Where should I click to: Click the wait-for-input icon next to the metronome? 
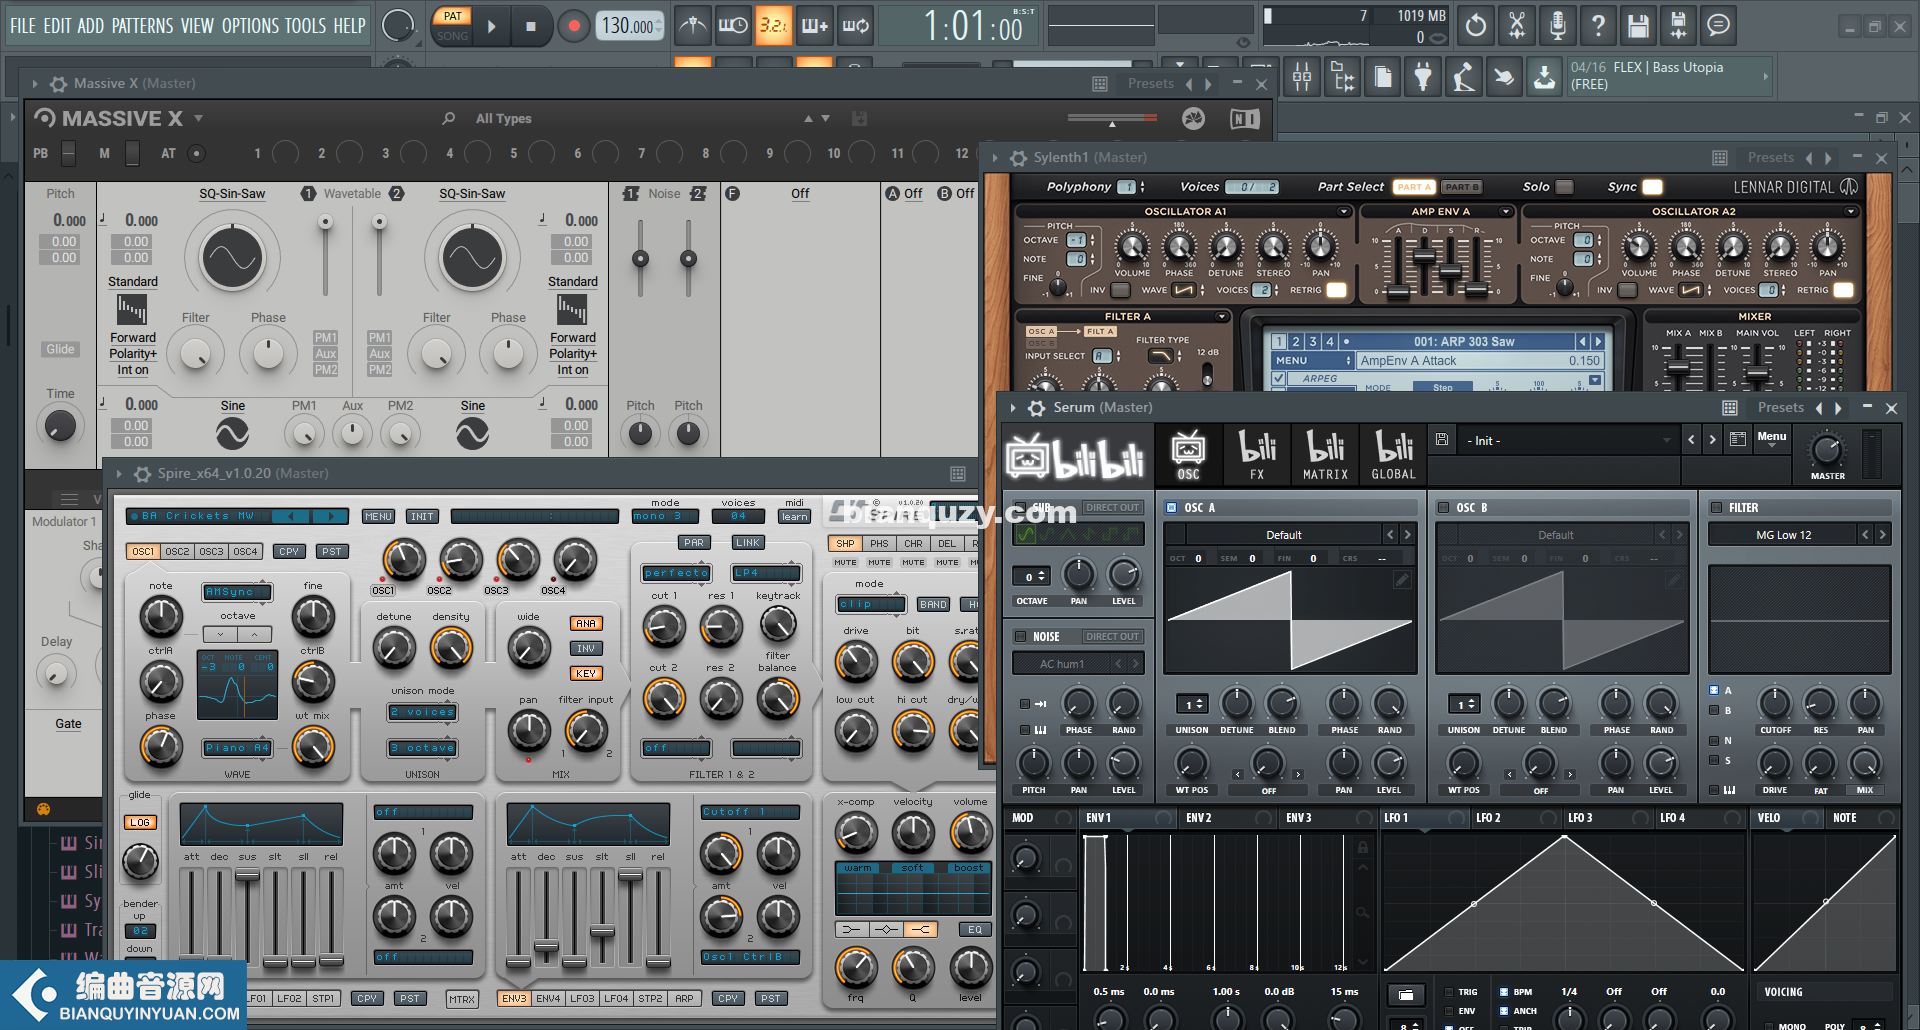tap(732, 26)
